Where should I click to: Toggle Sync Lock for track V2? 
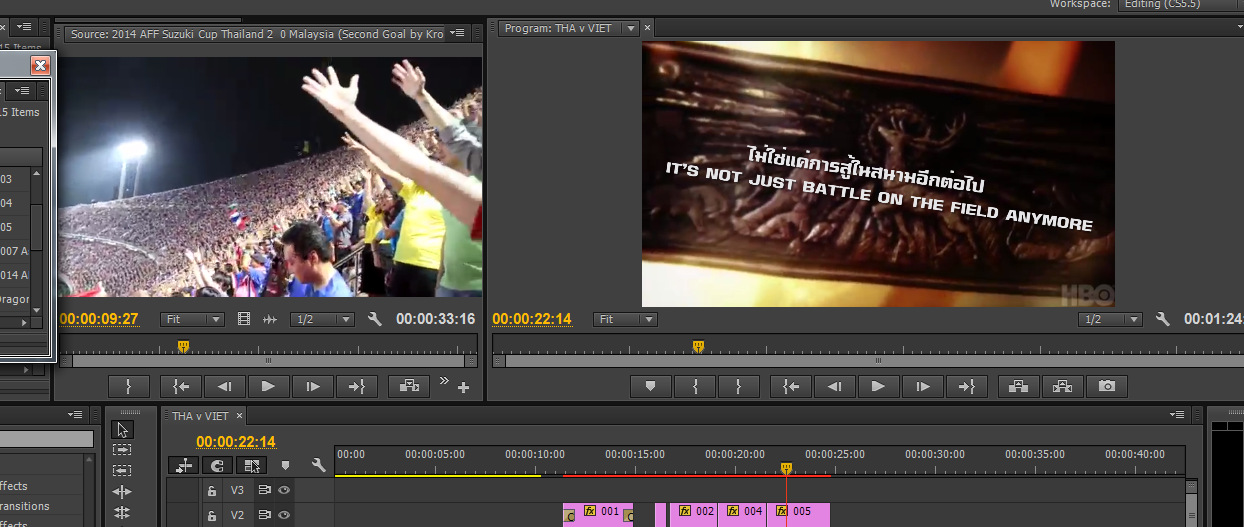(265, 515)
